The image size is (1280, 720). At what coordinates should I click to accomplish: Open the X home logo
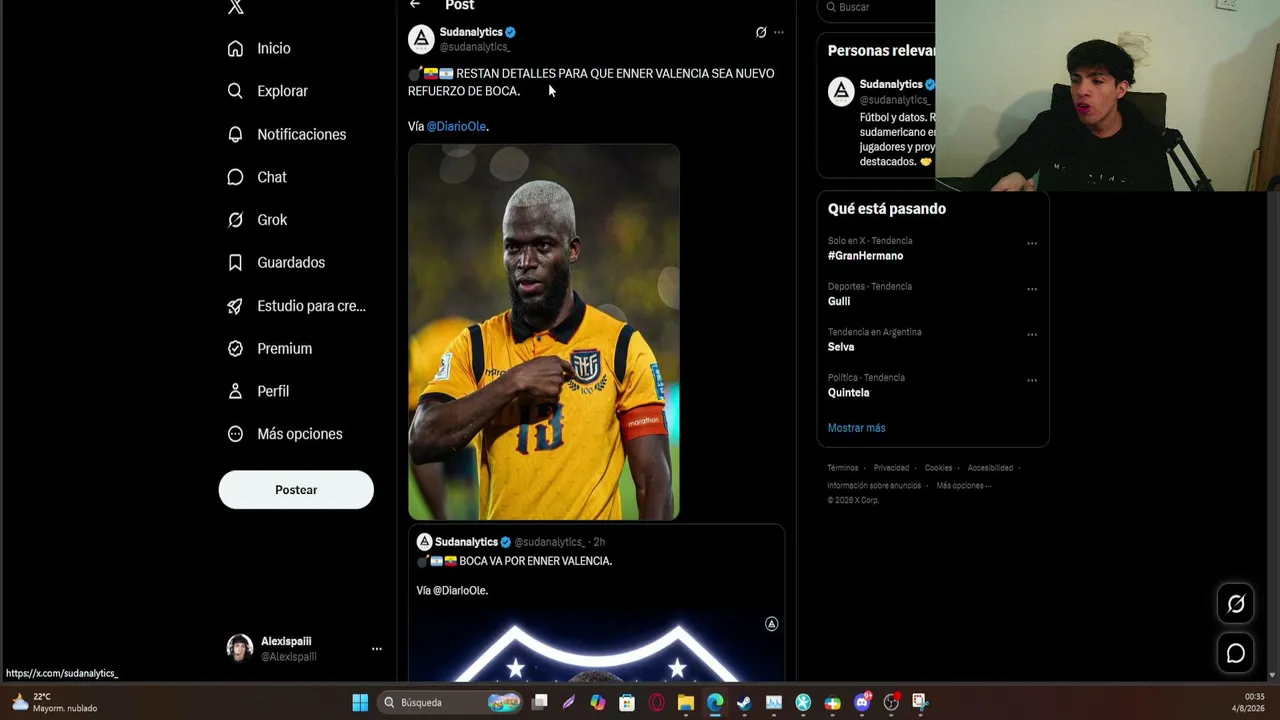[x=236, y=7]
